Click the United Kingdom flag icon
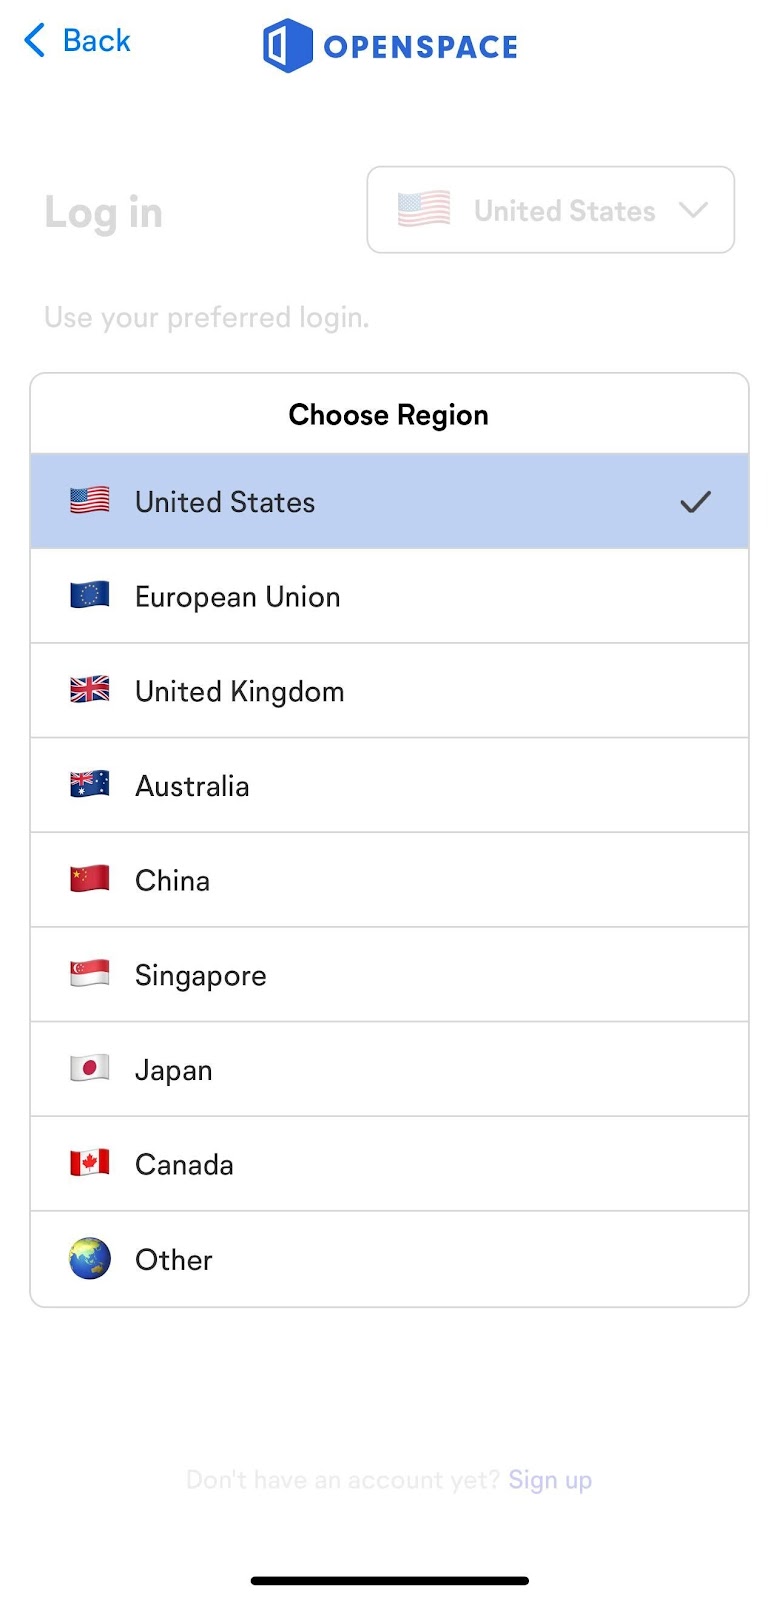The height and width of the screenshot is (1600, 779). point(90,690)
